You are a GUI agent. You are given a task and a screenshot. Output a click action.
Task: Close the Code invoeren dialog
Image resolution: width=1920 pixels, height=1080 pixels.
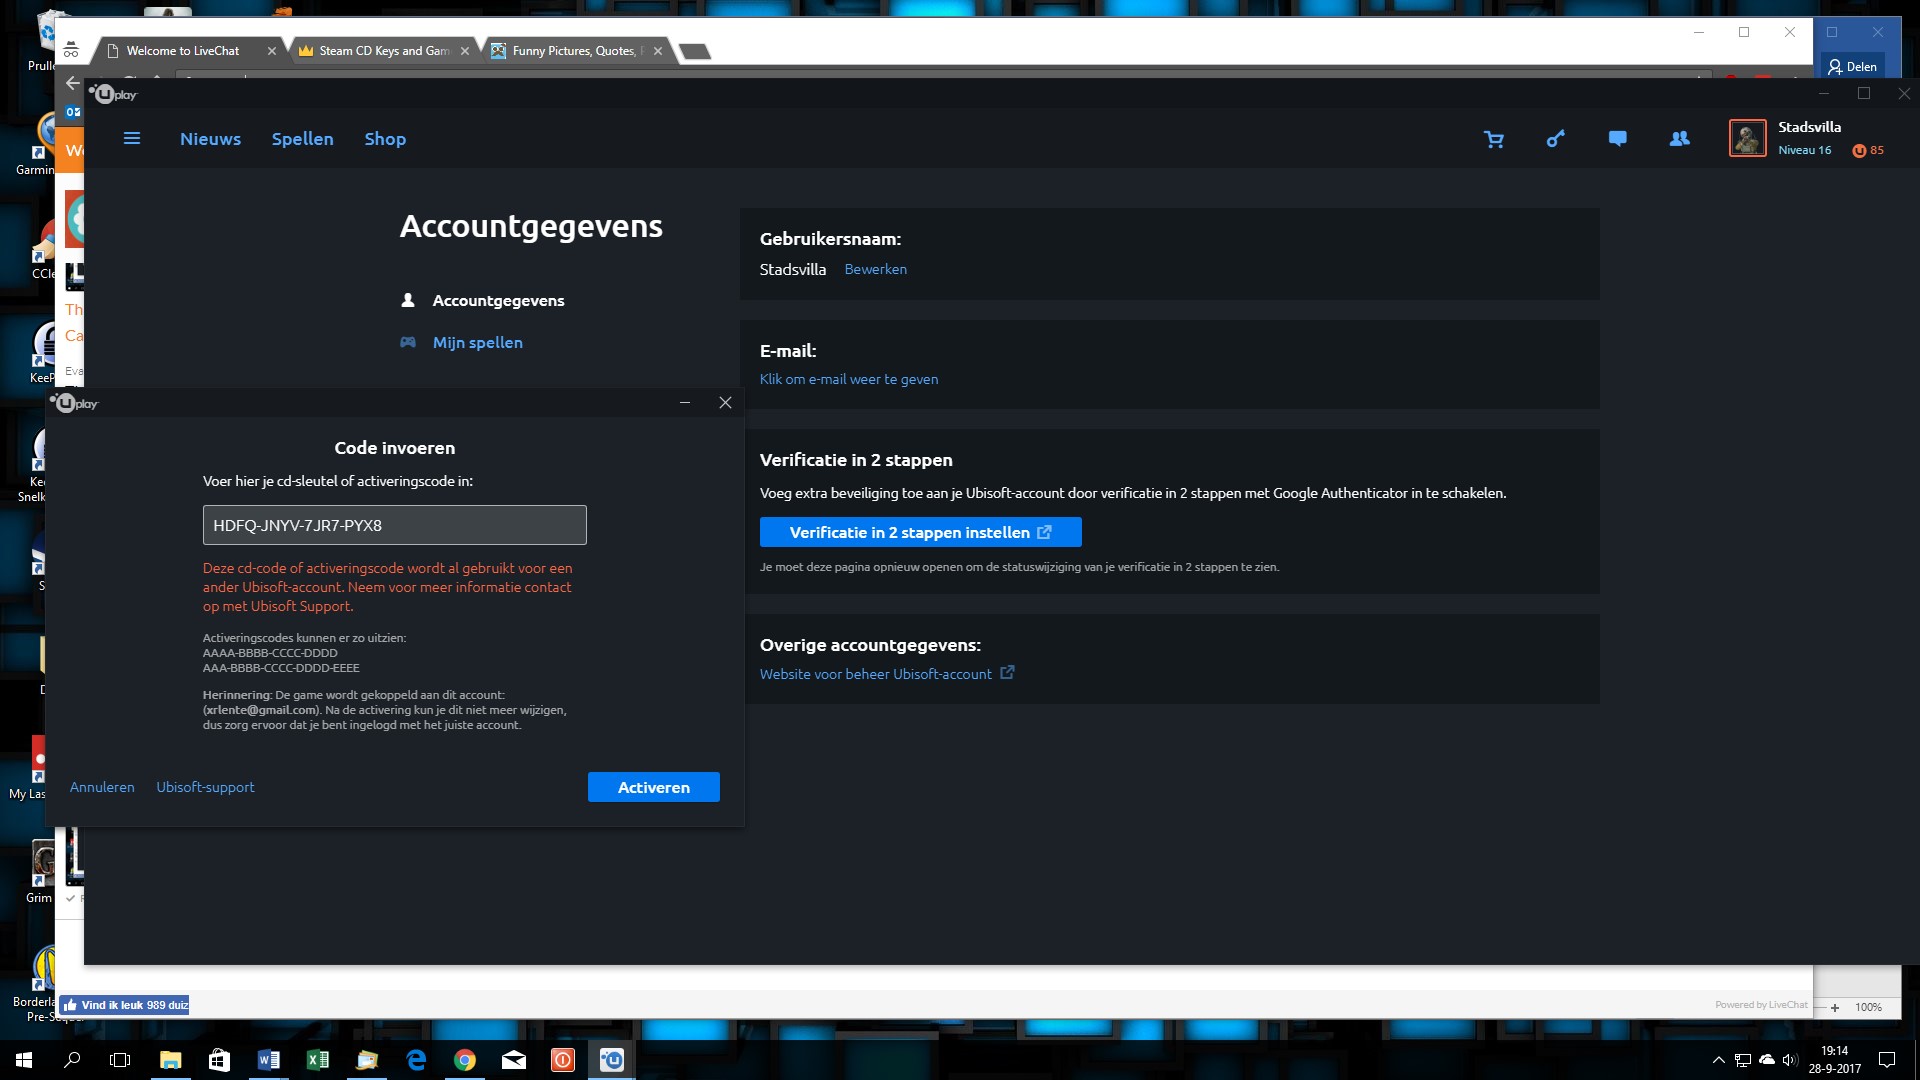tap(725, 403)
